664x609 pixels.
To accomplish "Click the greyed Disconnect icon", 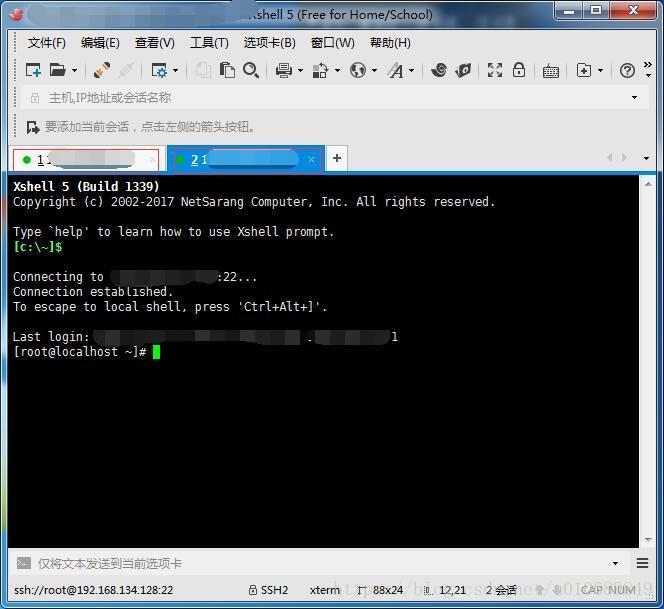I will click(126, 70).
